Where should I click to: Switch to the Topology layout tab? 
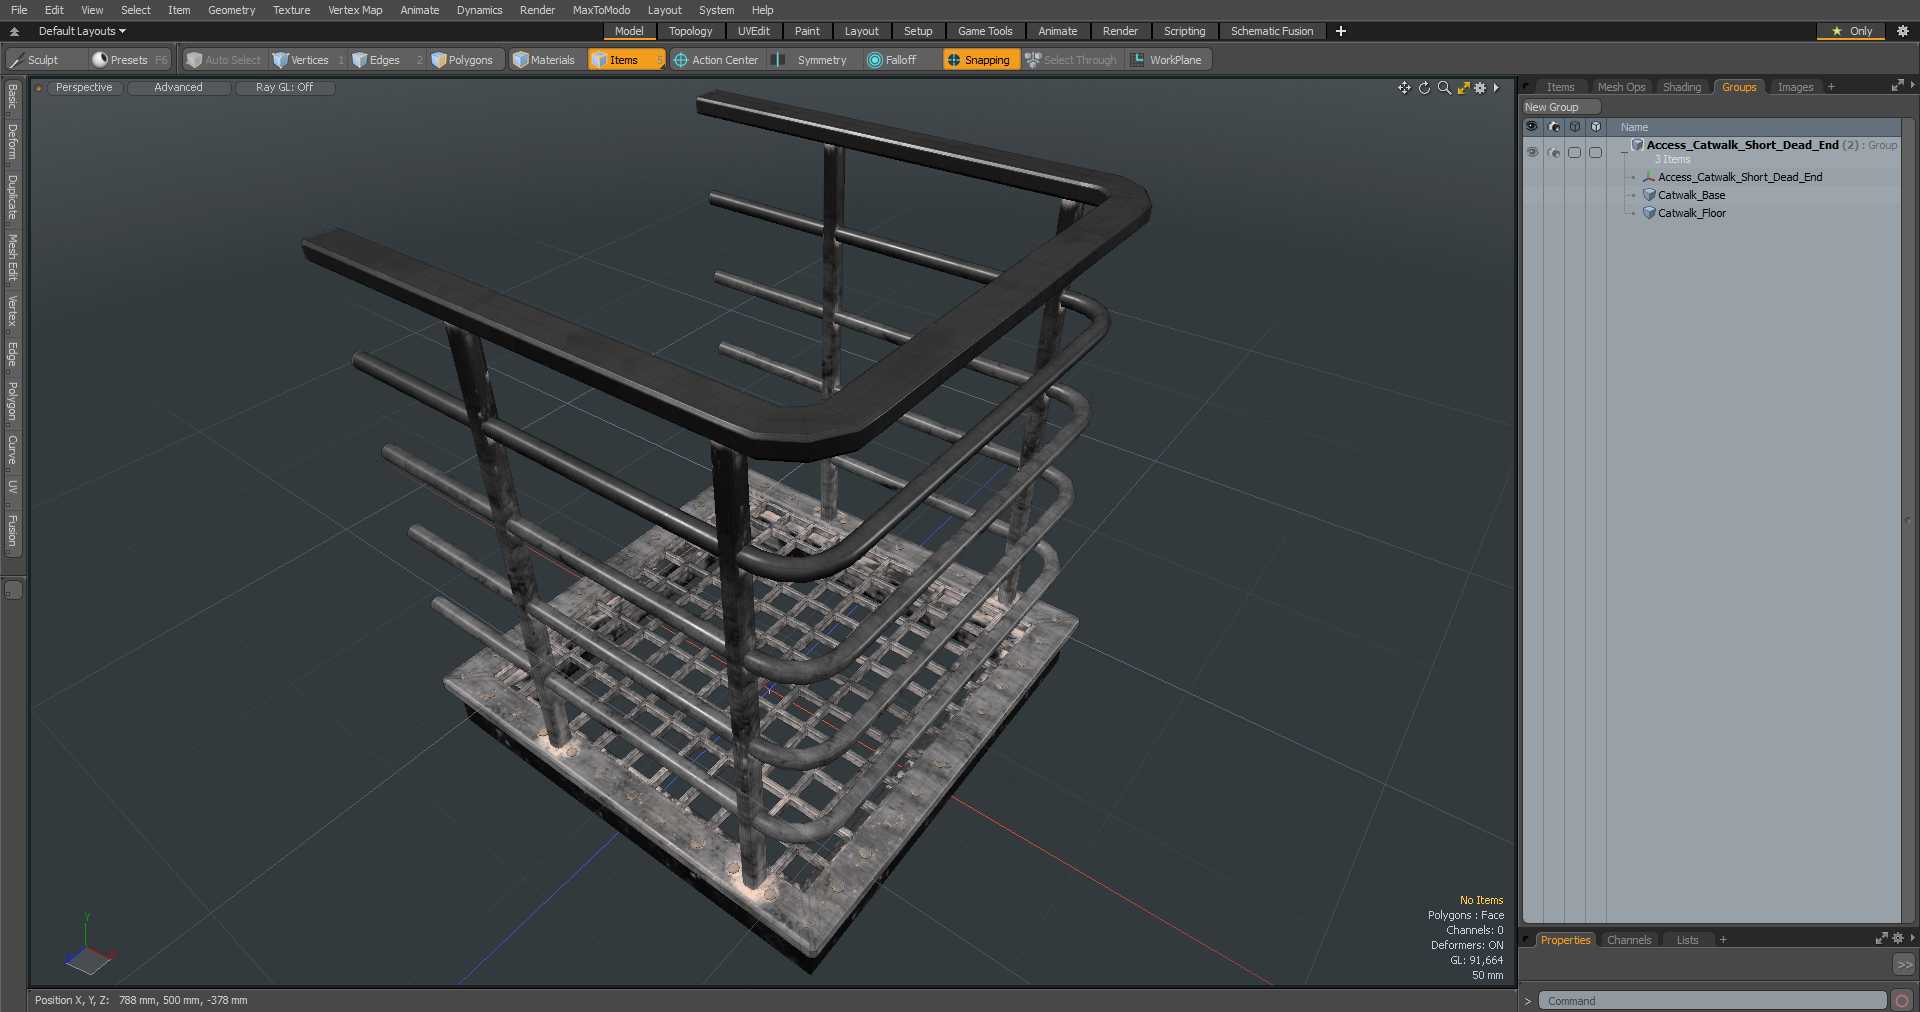pos(690,31)
